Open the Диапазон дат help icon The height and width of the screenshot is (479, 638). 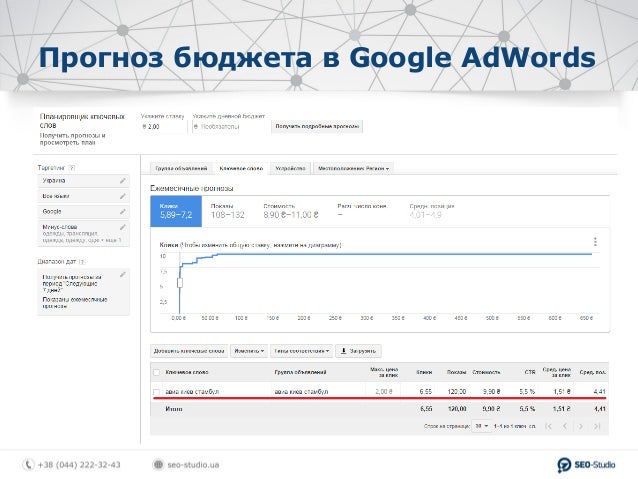(81, 262)
